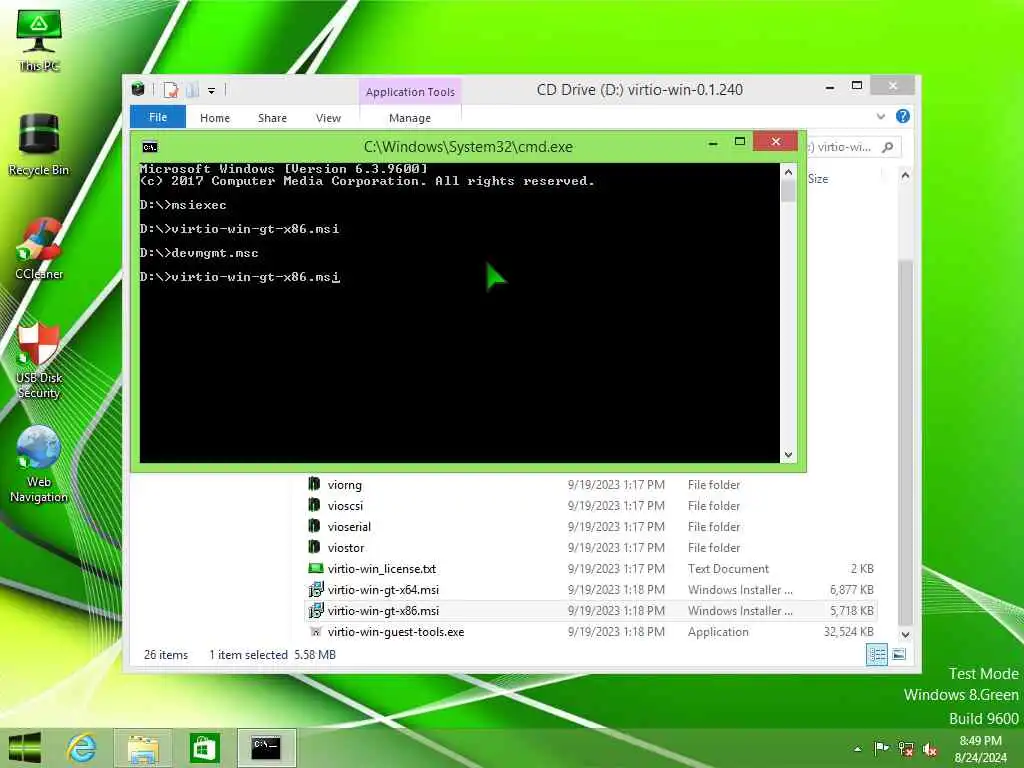
Task: Click the viorng folder icon
Action: click(x=314, y=484)
